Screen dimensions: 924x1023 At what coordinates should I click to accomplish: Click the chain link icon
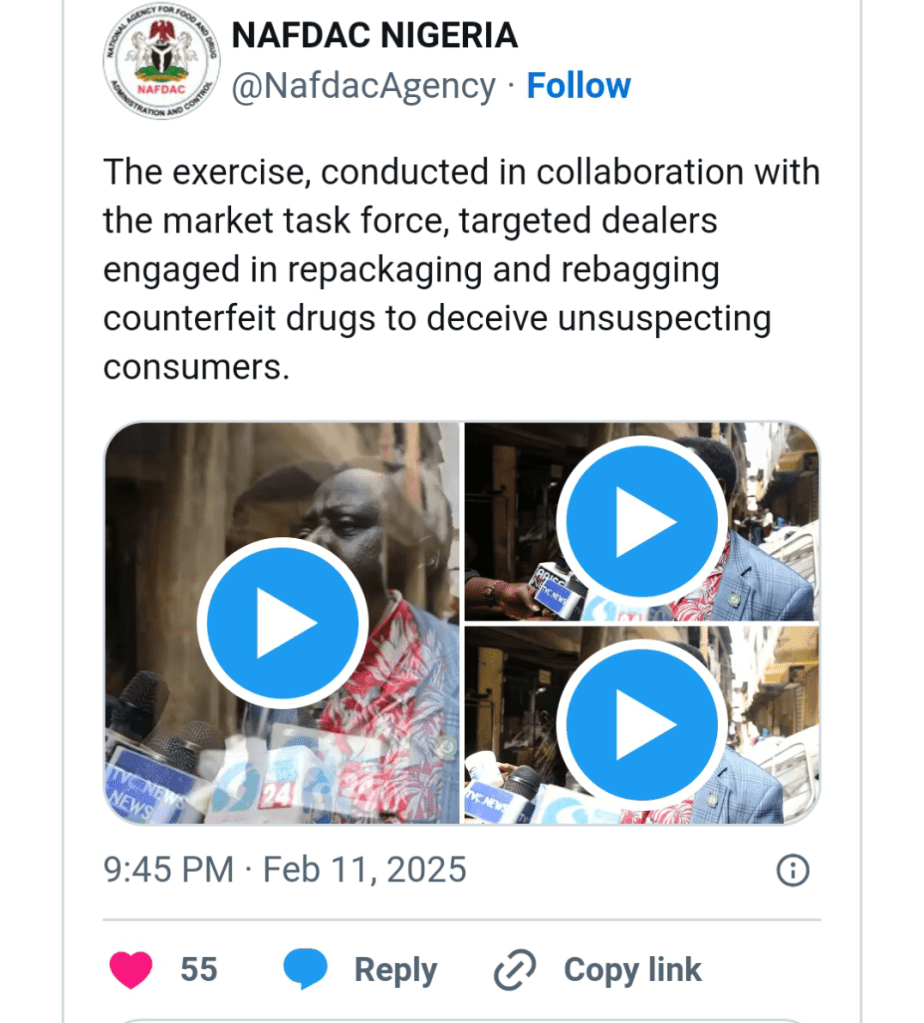coord(515,970)
